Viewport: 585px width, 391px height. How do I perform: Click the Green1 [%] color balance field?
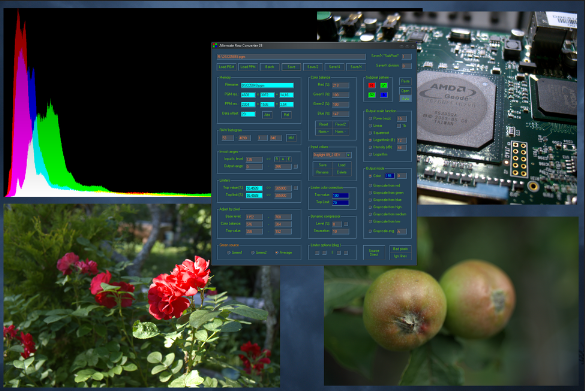[340, 95]
